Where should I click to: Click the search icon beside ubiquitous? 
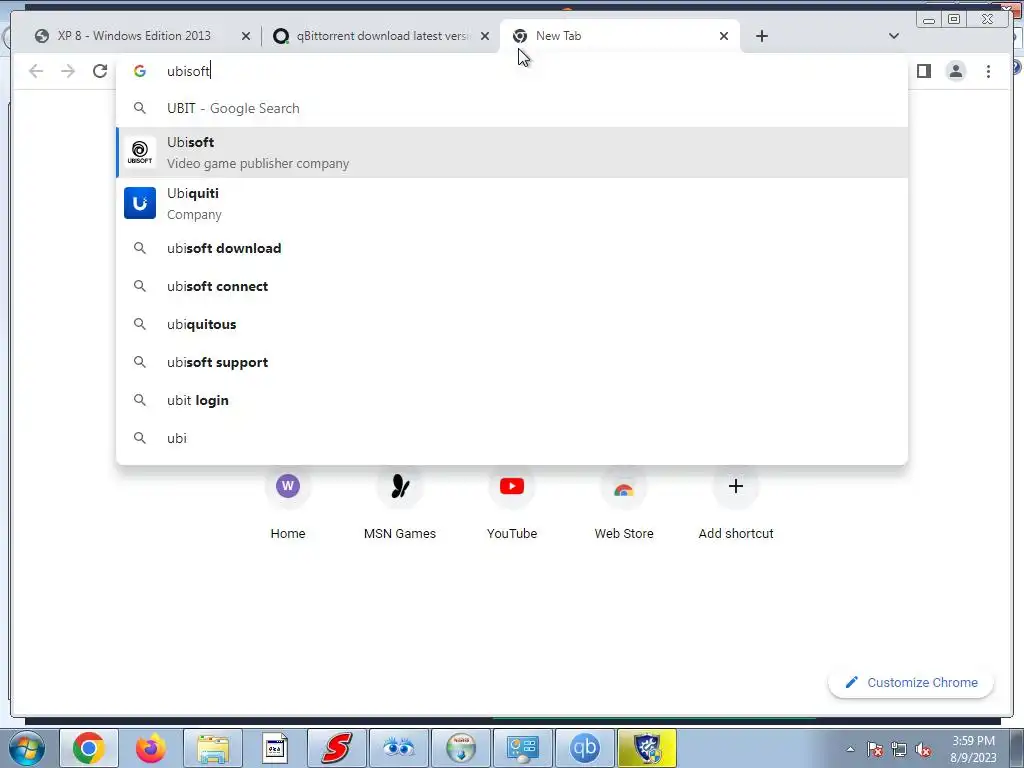(140, 324)
